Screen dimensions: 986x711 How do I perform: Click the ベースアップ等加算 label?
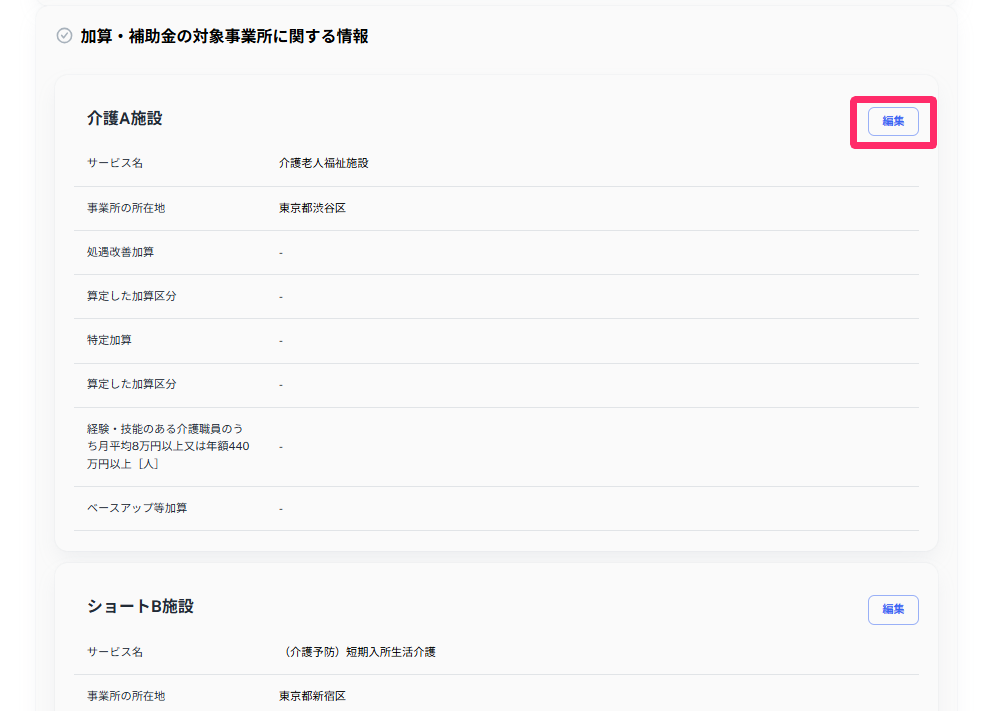[137, 508]
